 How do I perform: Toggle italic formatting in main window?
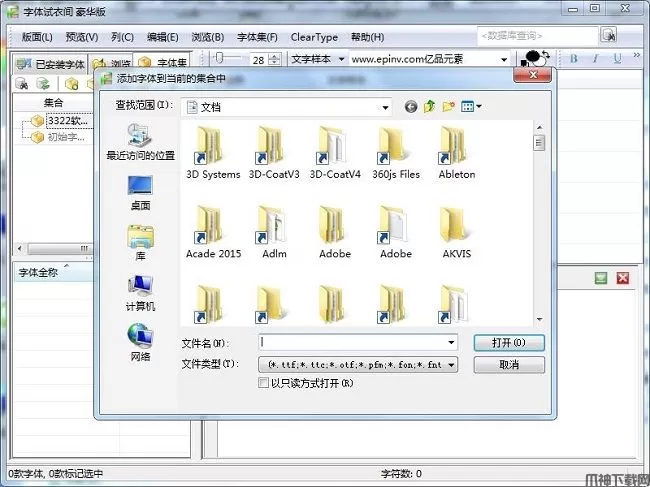pyautogui.click(x=596, y=58)
